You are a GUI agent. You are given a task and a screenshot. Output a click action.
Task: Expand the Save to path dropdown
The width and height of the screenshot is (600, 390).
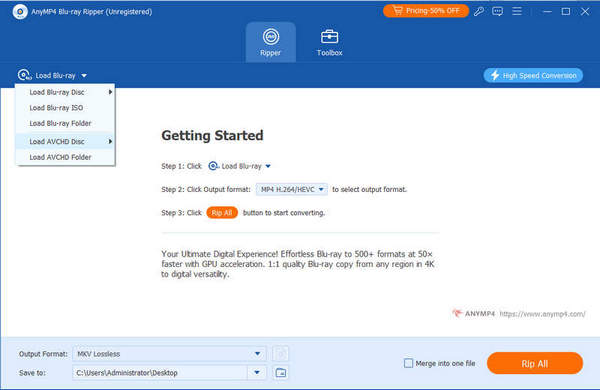[257, 372]
